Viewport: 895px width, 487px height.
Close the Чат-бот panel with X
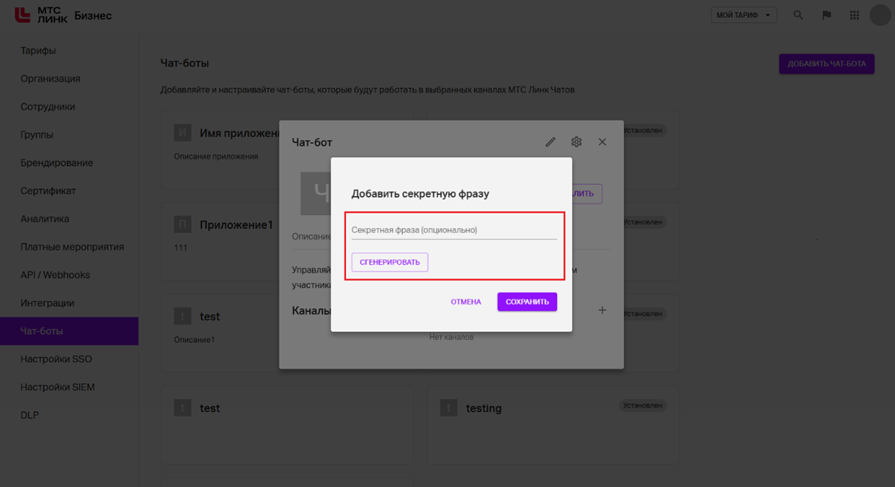point(602,142)
